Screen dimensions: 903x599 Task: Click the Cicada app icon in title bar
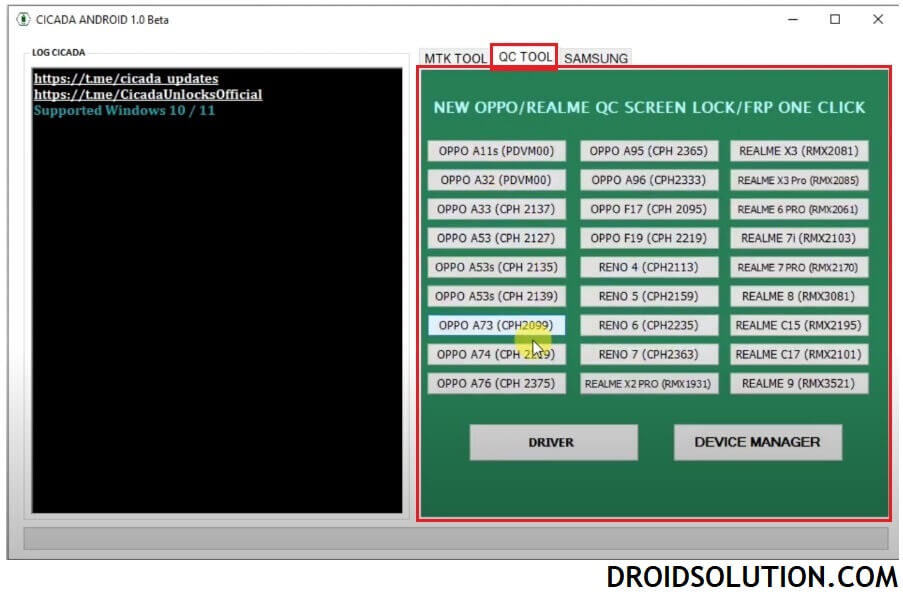click(23, 20)
